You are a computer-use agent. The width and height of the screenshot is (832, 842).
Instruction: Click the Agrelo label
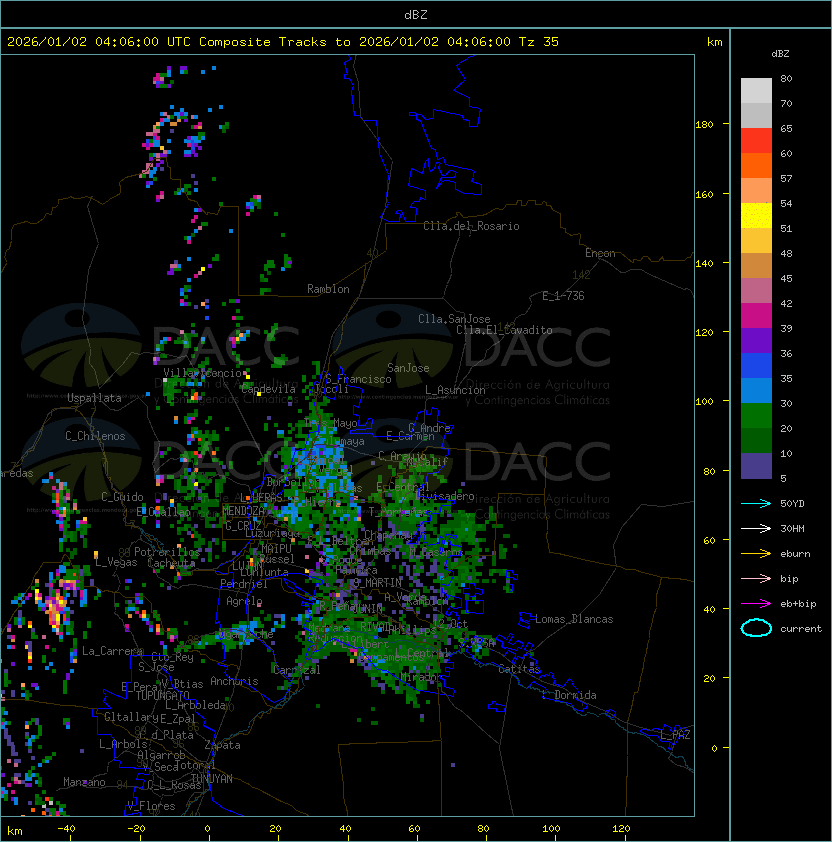click(x=244, y=601)
